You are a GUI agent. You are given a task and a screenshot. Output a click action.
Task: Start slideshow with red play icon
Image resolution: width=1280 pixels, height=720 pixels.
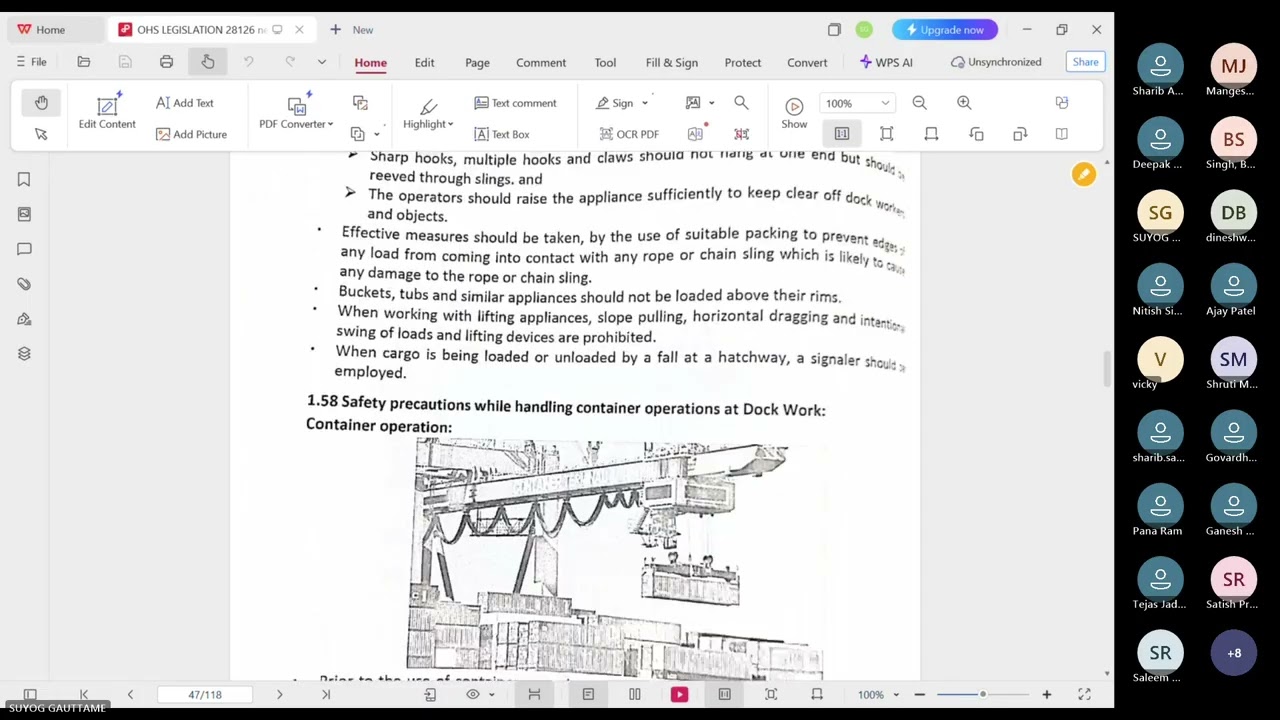click(679, 694)
